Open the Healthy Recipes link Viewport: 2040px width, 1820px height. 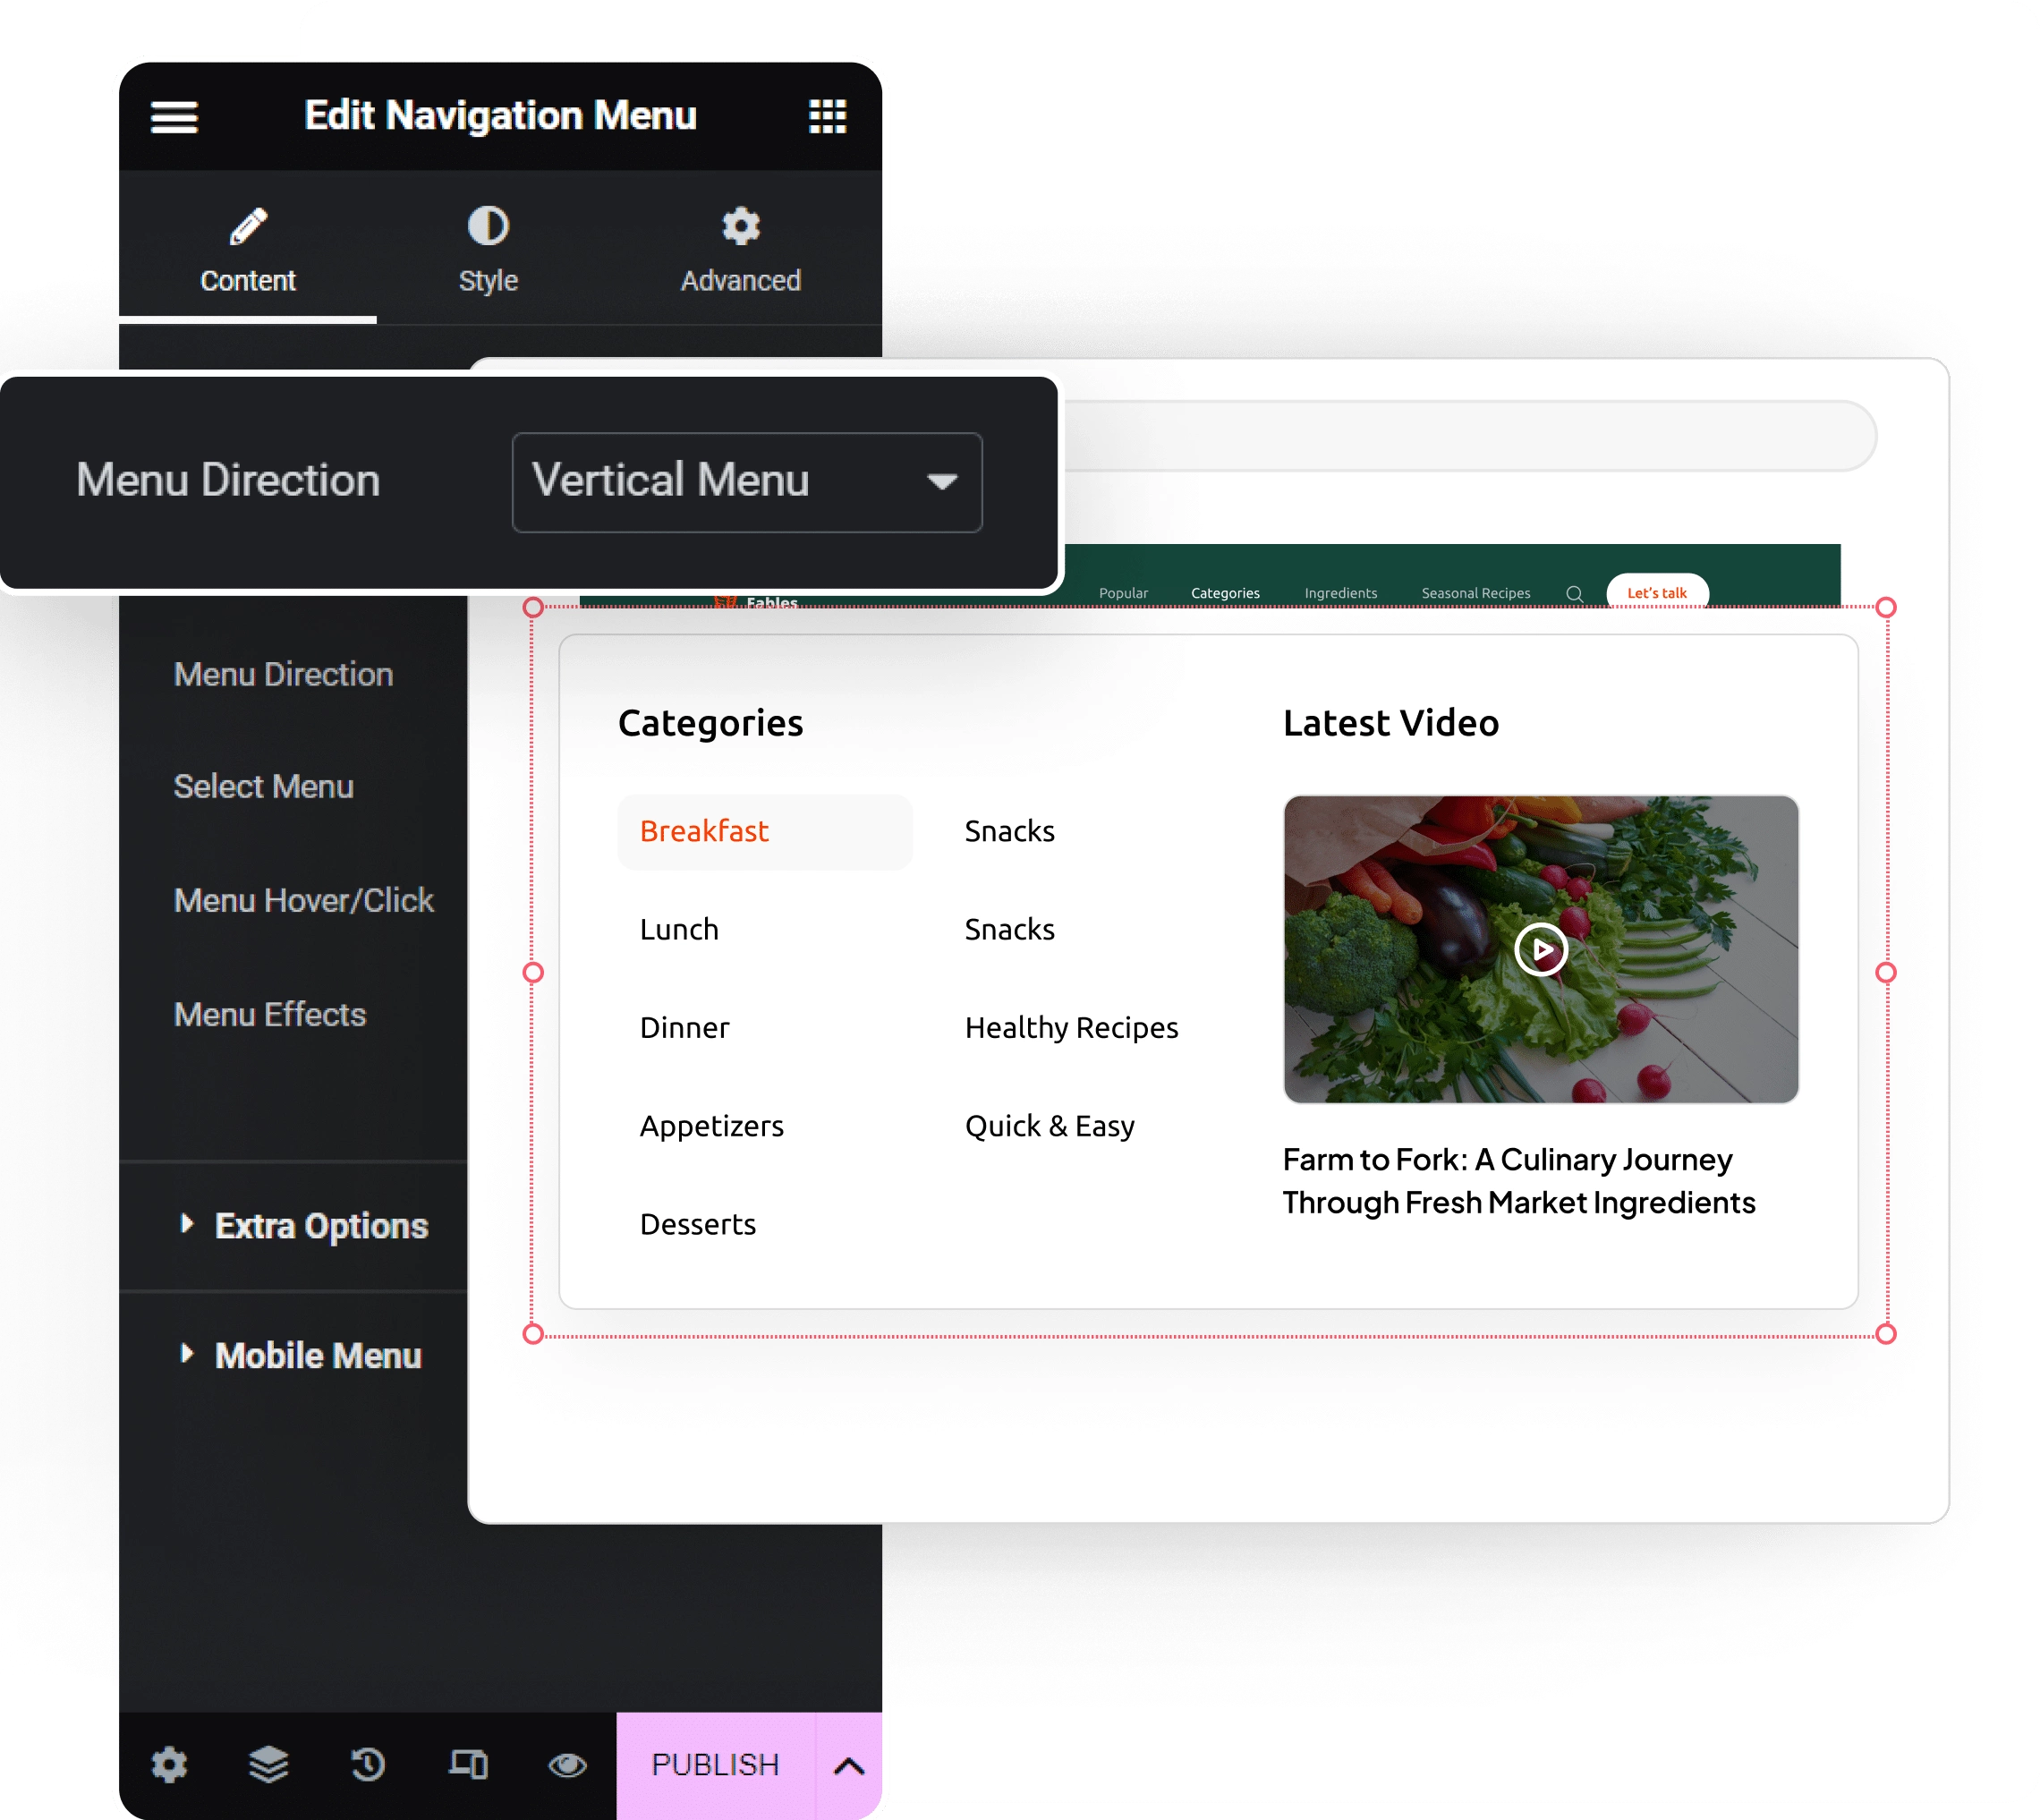coord(1071,1028)
